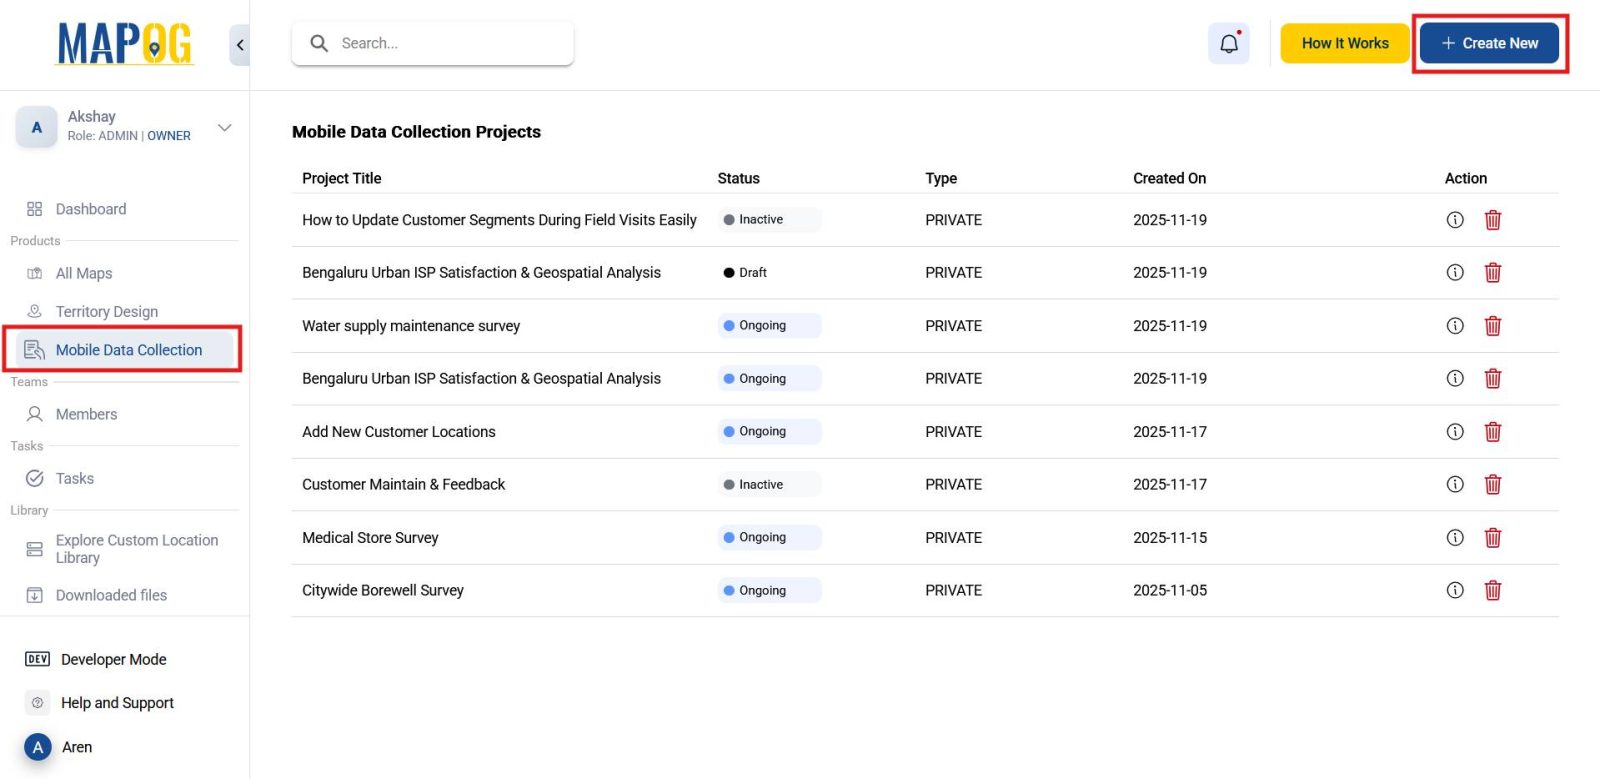This screenshot has height=779, width=1600.
Task: Show info for Medical Store Survey
Action: [1455, 537]
